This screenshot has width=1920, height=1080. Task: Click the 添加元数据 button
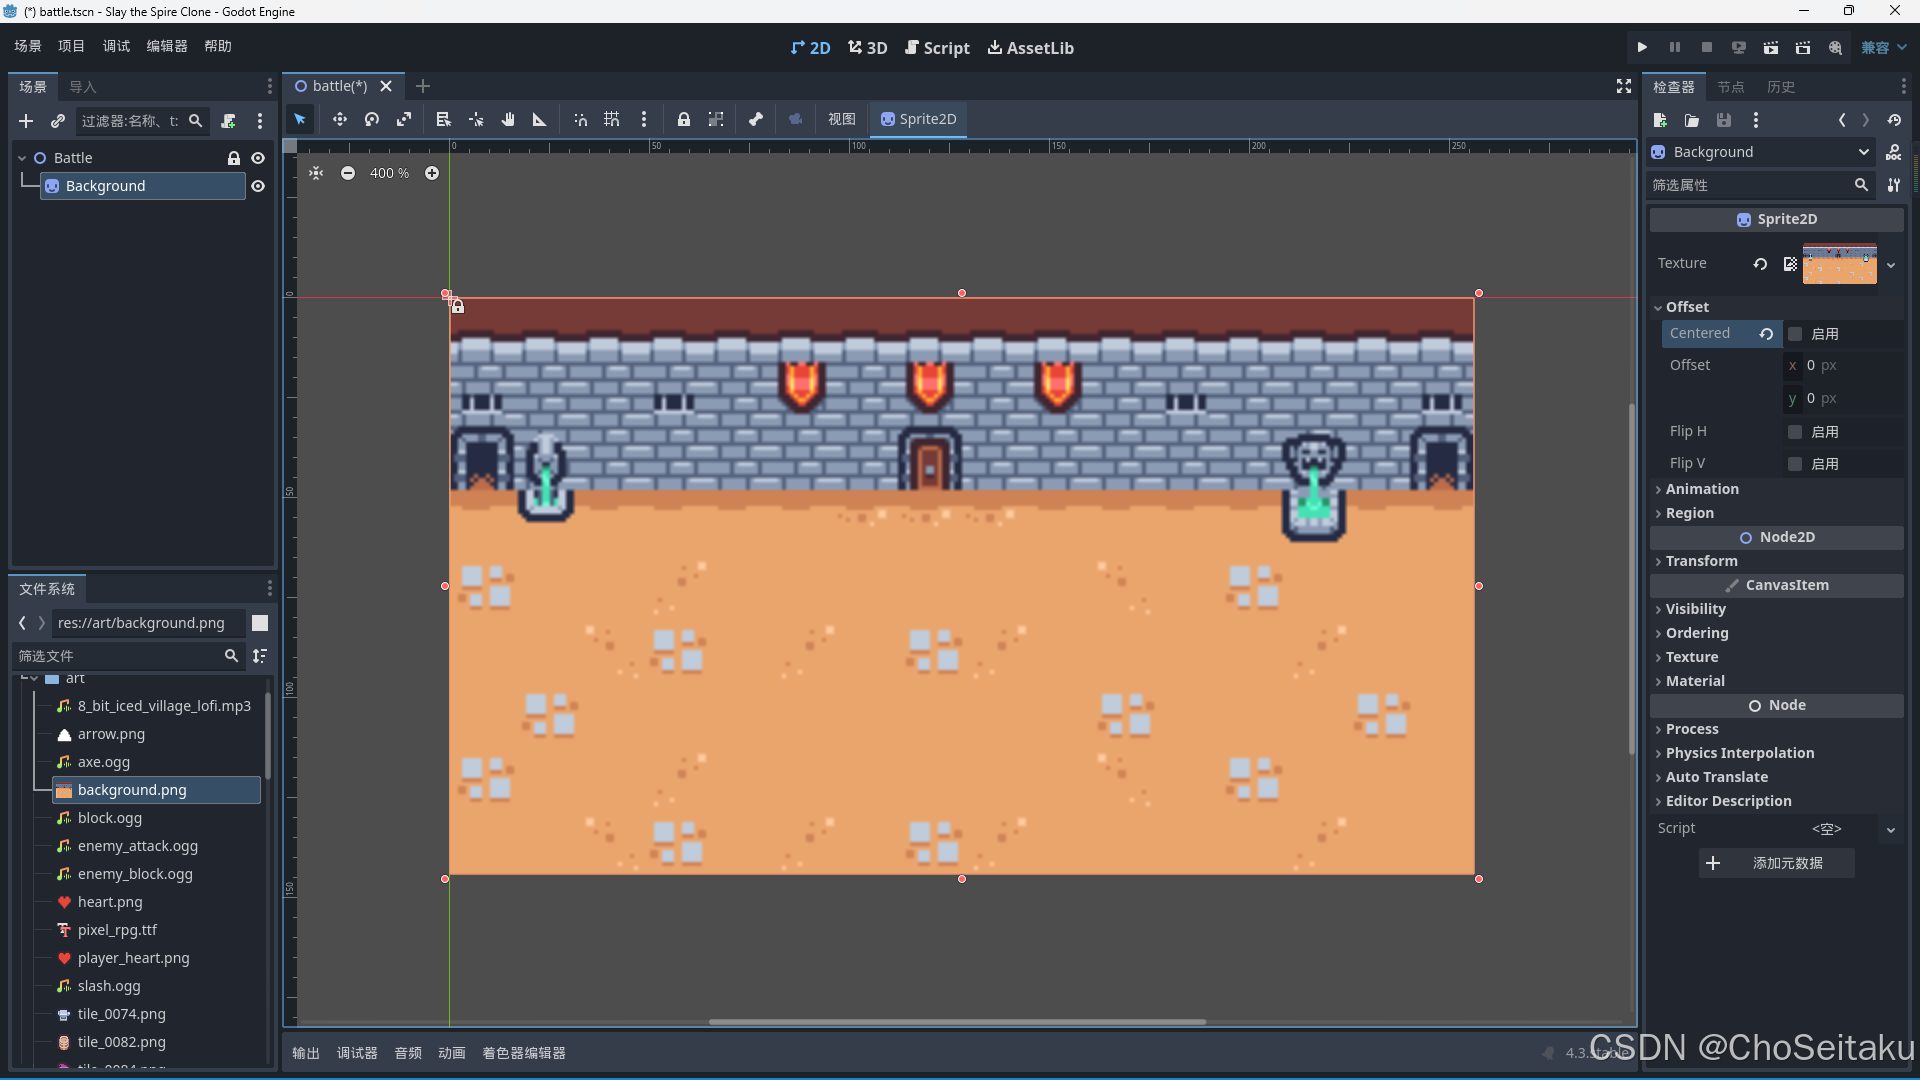(x=1777, y=863)
